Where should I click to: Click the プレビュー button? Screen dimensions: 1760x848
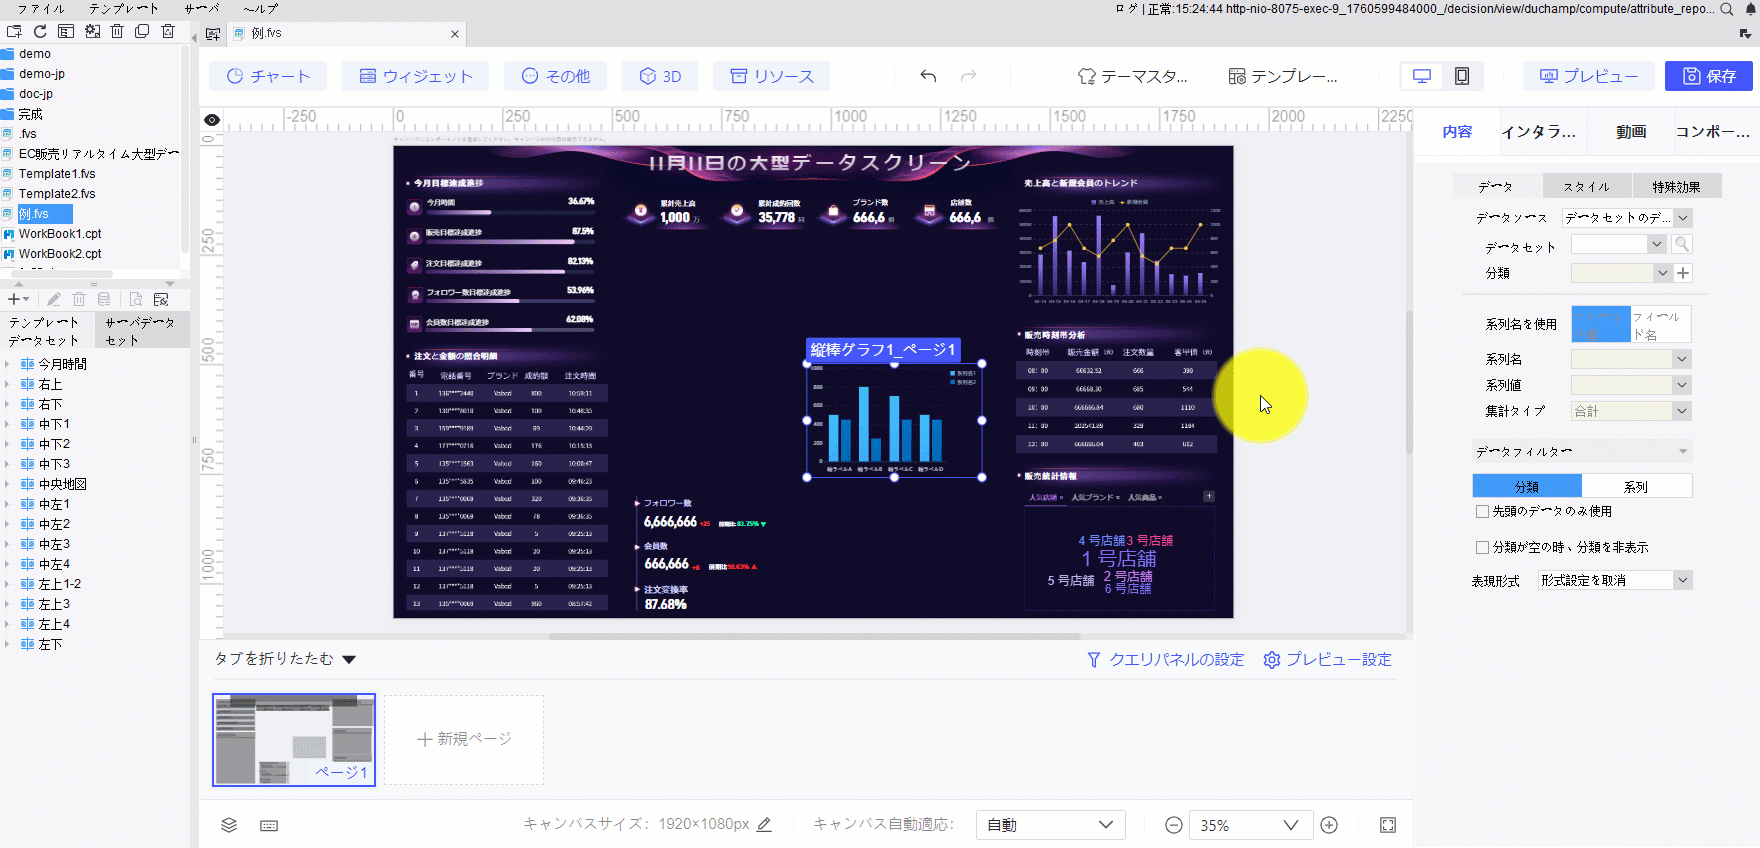[1588, 76]
